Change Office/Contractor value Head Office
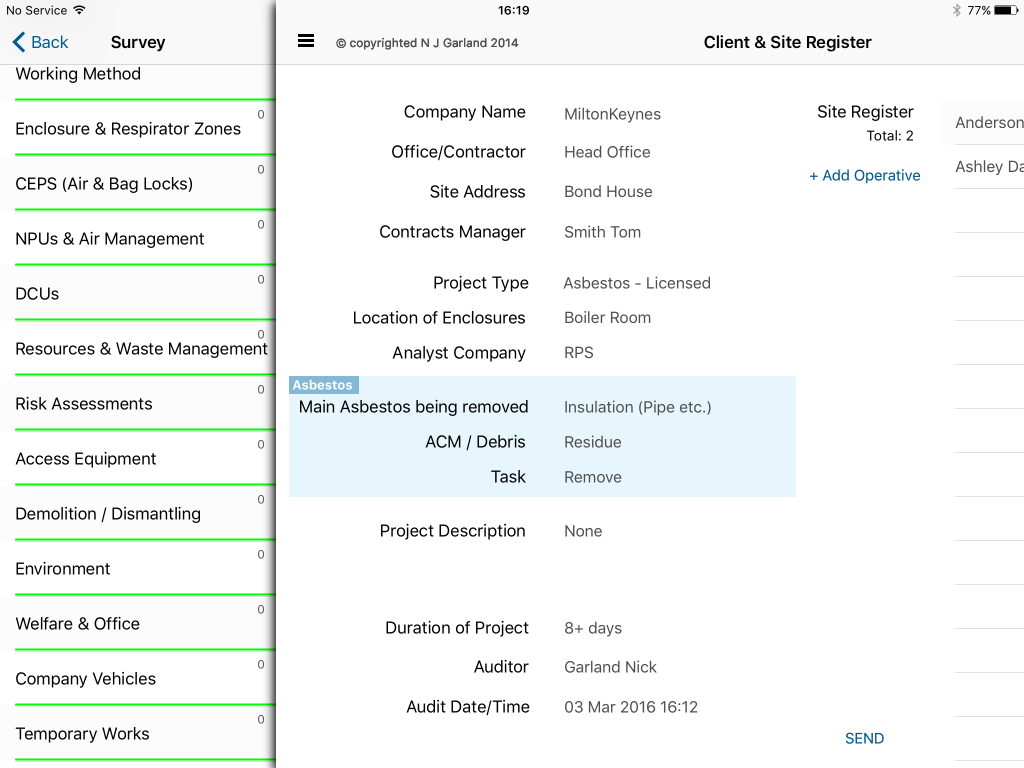Screen dimensions: 1024x768 pyautogui.click(x=607, y=152)
